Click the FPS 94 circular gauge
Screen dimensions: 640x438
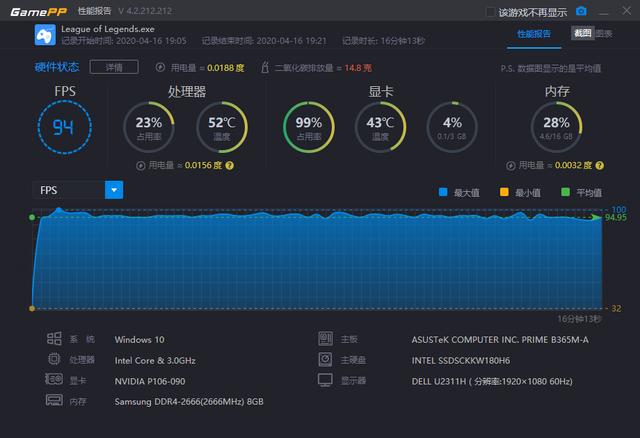click(64, 127)
